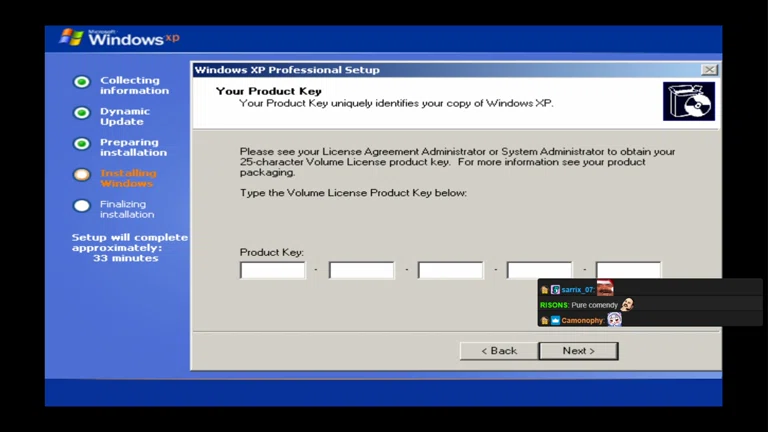Click the Next button

578,351
